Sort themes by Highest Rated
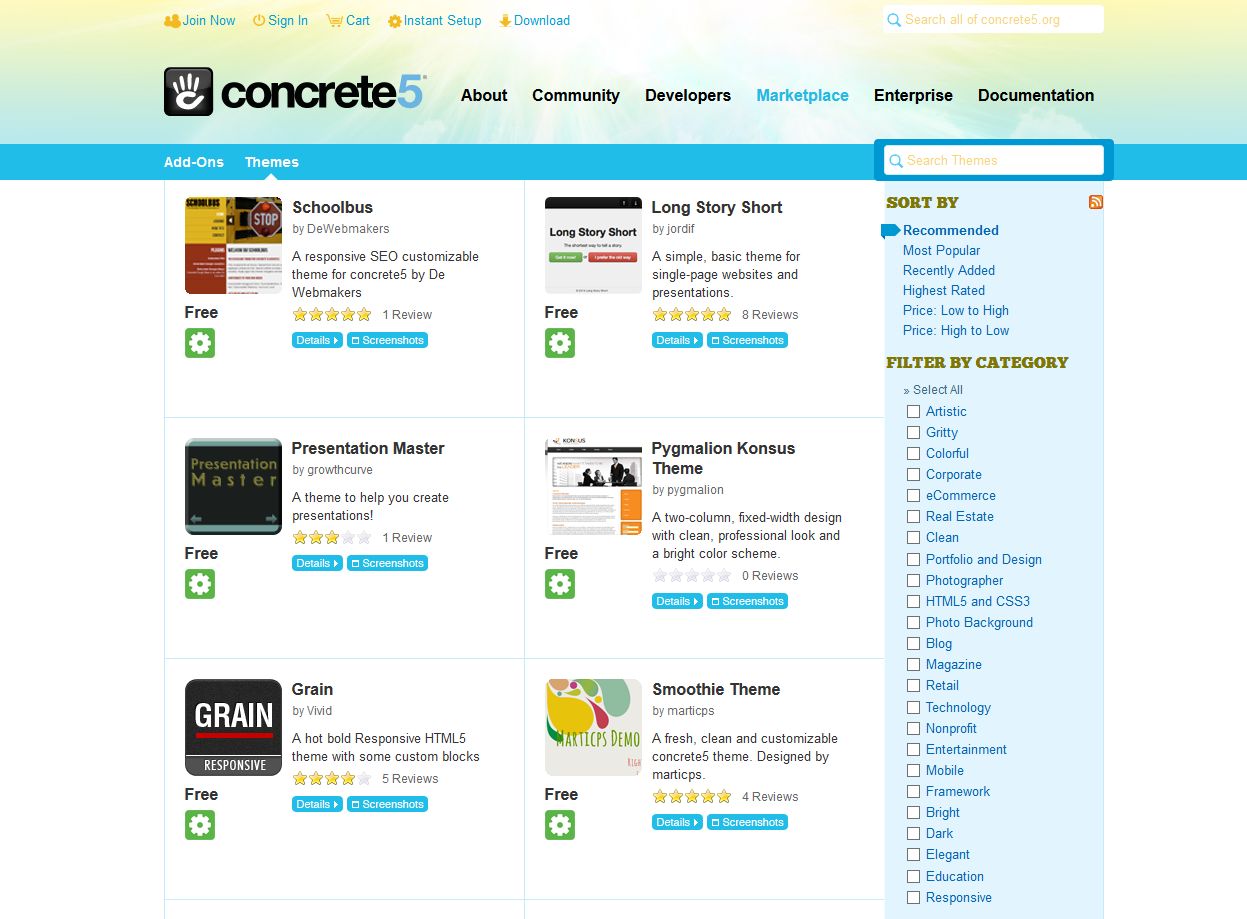Image resolution: width=1247 pixels, height=919 pixels. 944,290
